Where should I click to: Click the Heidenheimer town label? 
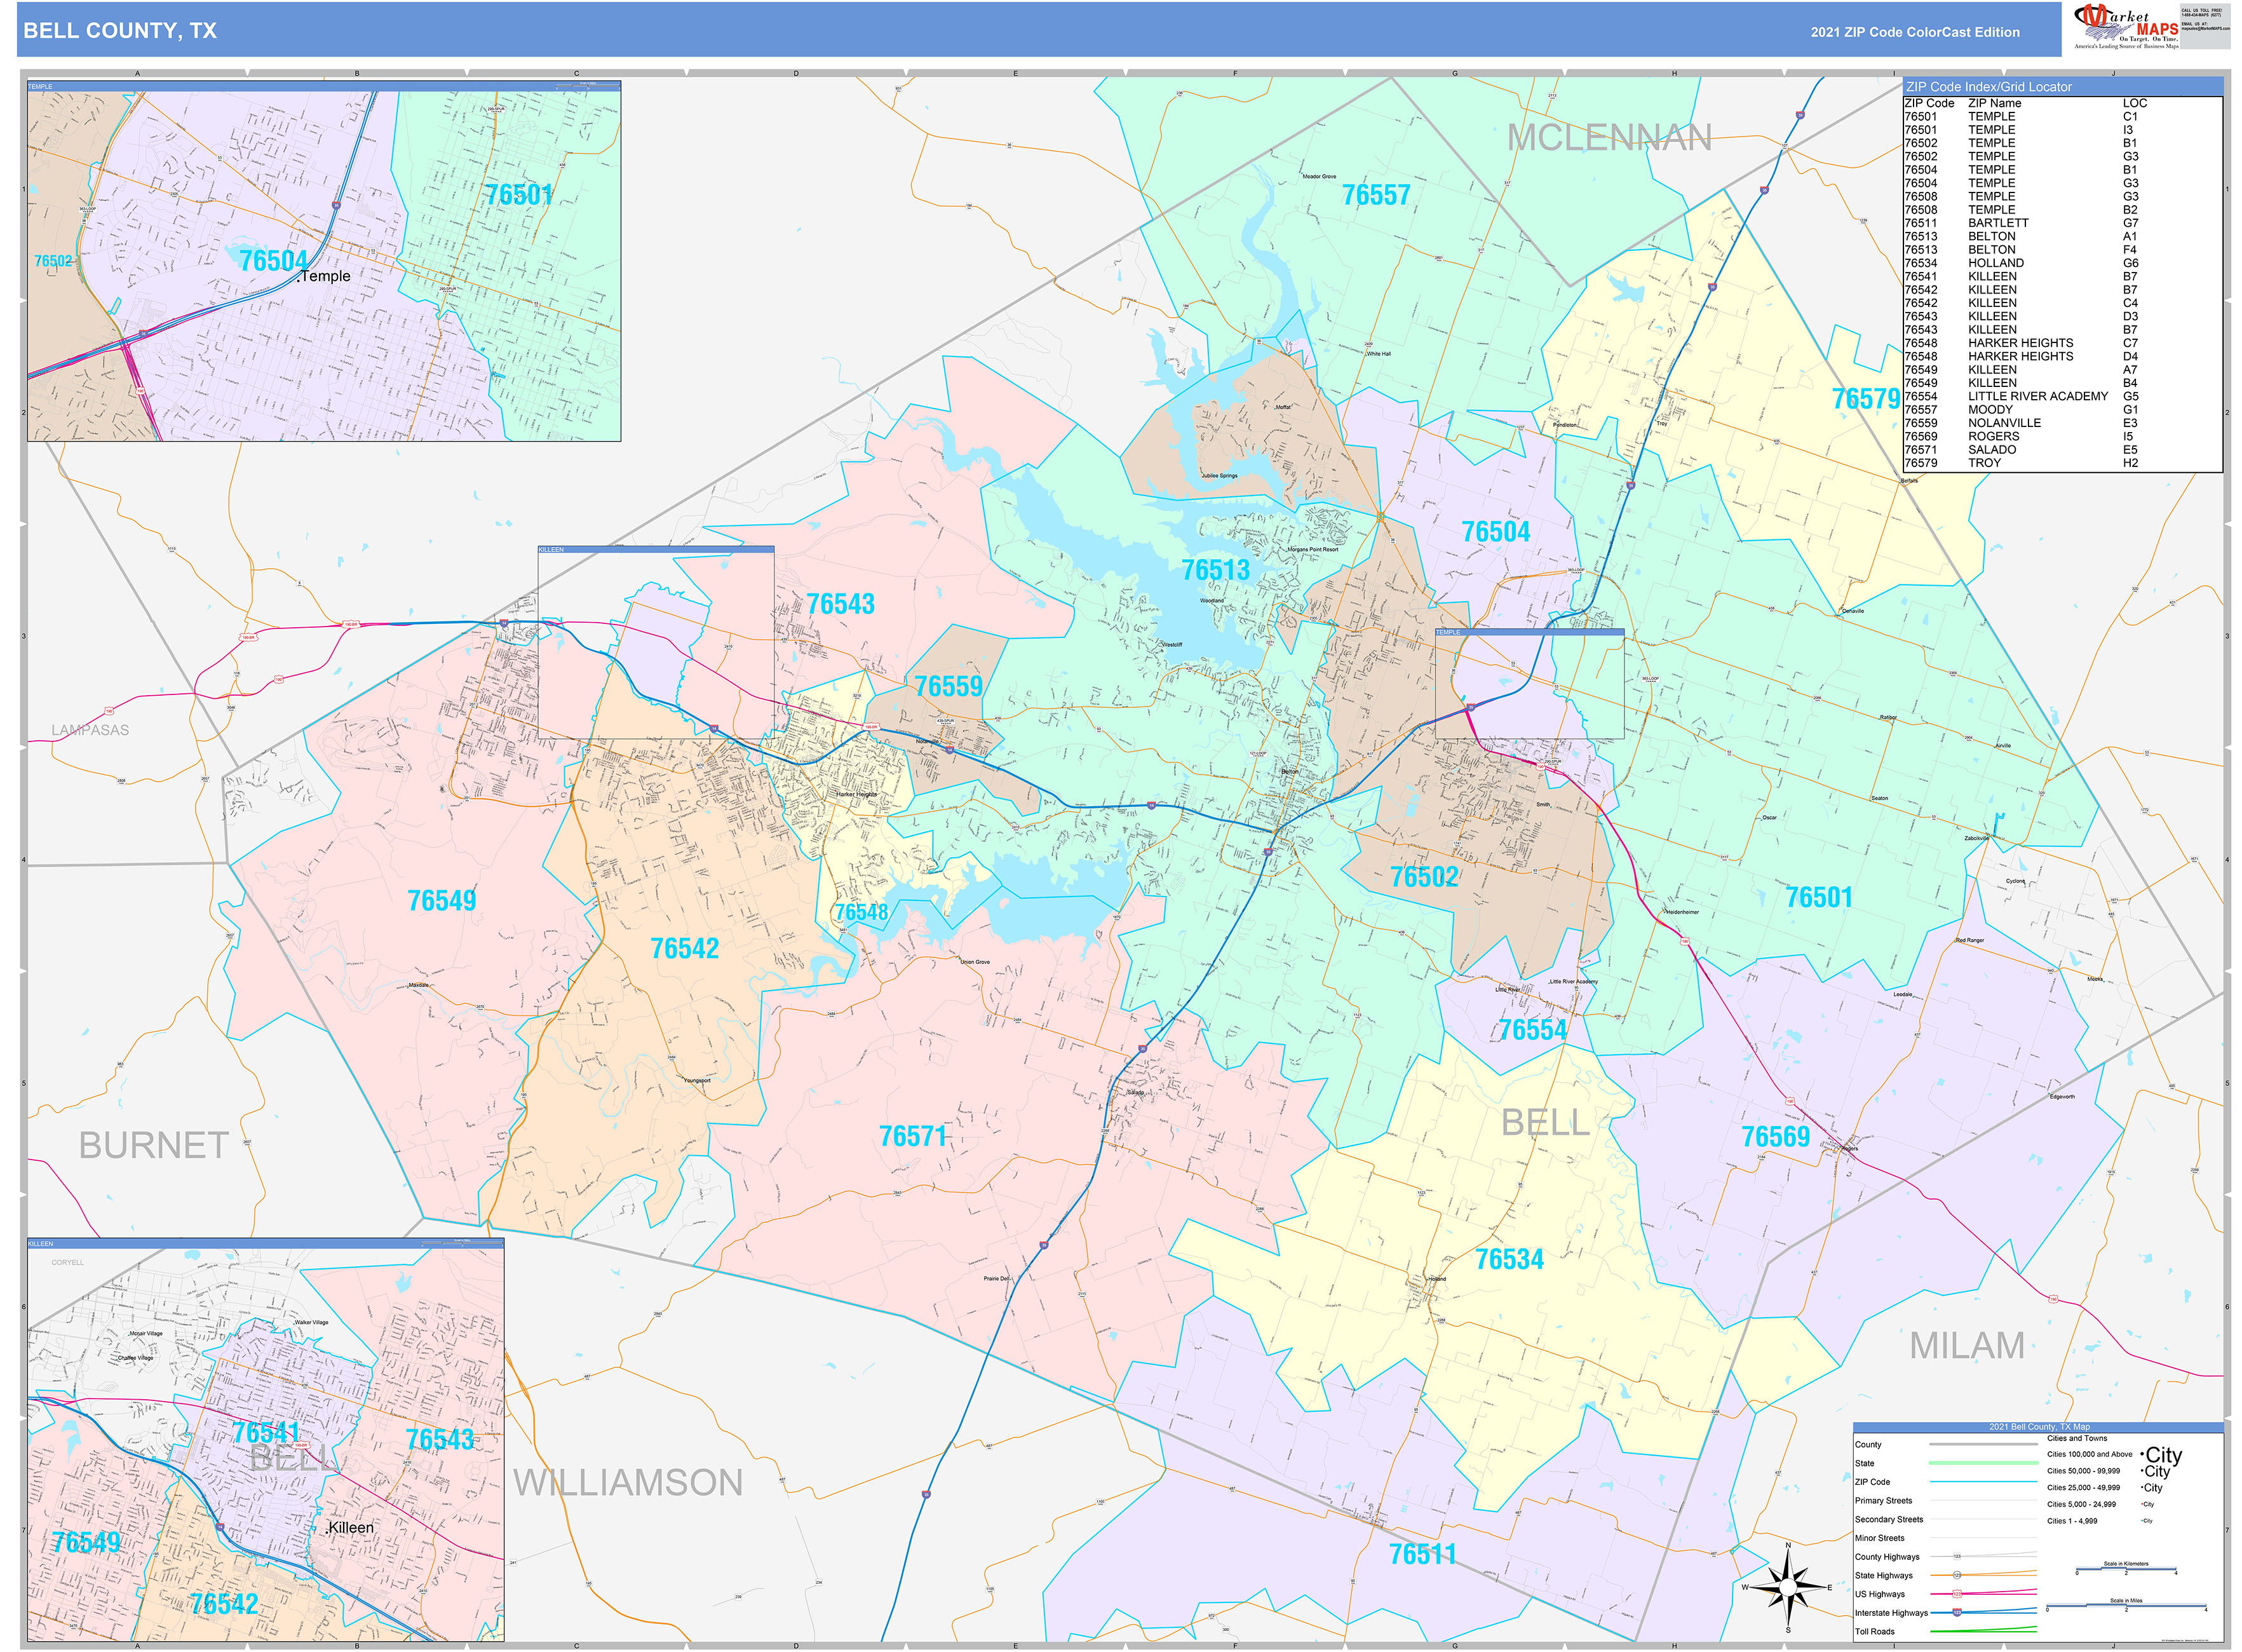(x=1682, y=912)
